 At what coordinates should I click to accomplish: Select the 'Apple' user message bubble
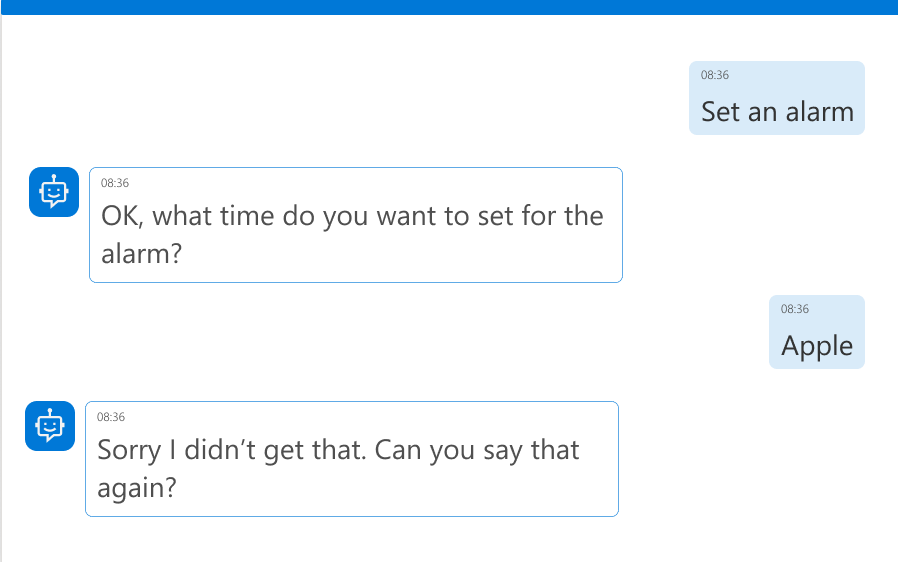pos(816,332)
